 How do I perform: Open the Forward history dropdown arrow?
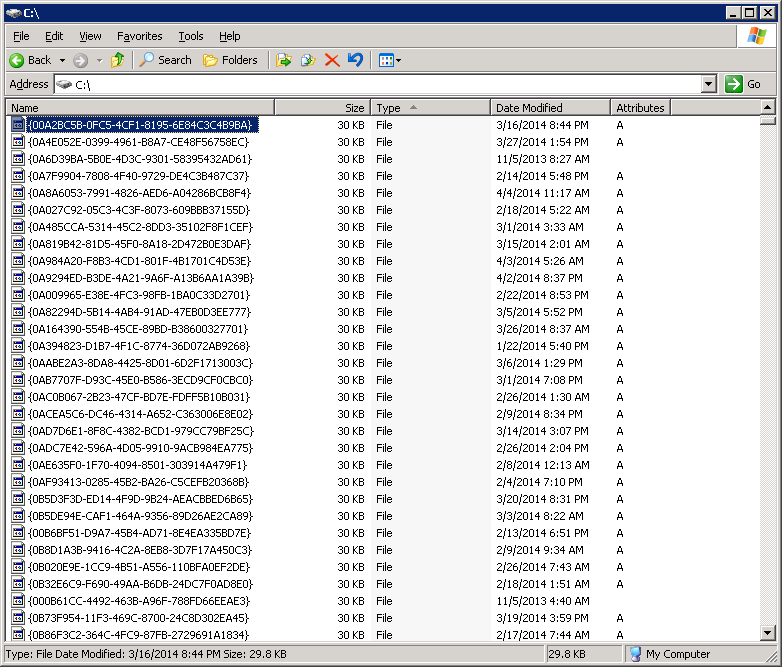[x=99, y=60]
